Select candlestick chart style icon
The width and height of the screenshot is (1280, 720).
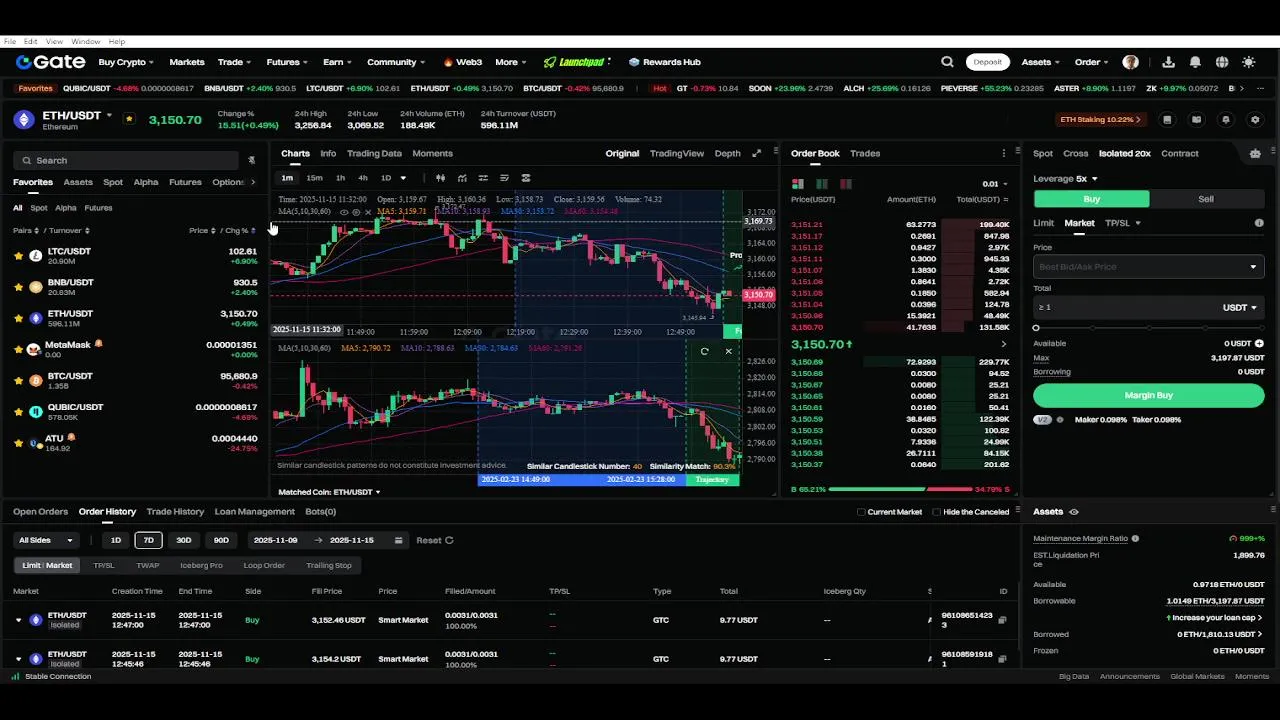click(441, 178)
